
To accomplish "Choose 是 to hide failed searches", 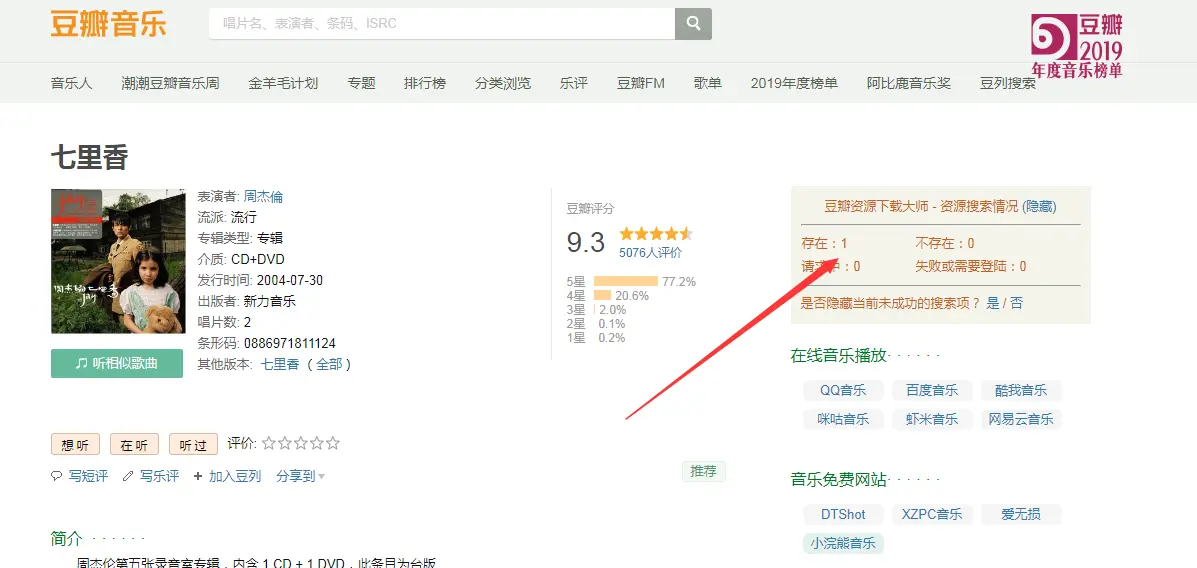I will (993, 303).
